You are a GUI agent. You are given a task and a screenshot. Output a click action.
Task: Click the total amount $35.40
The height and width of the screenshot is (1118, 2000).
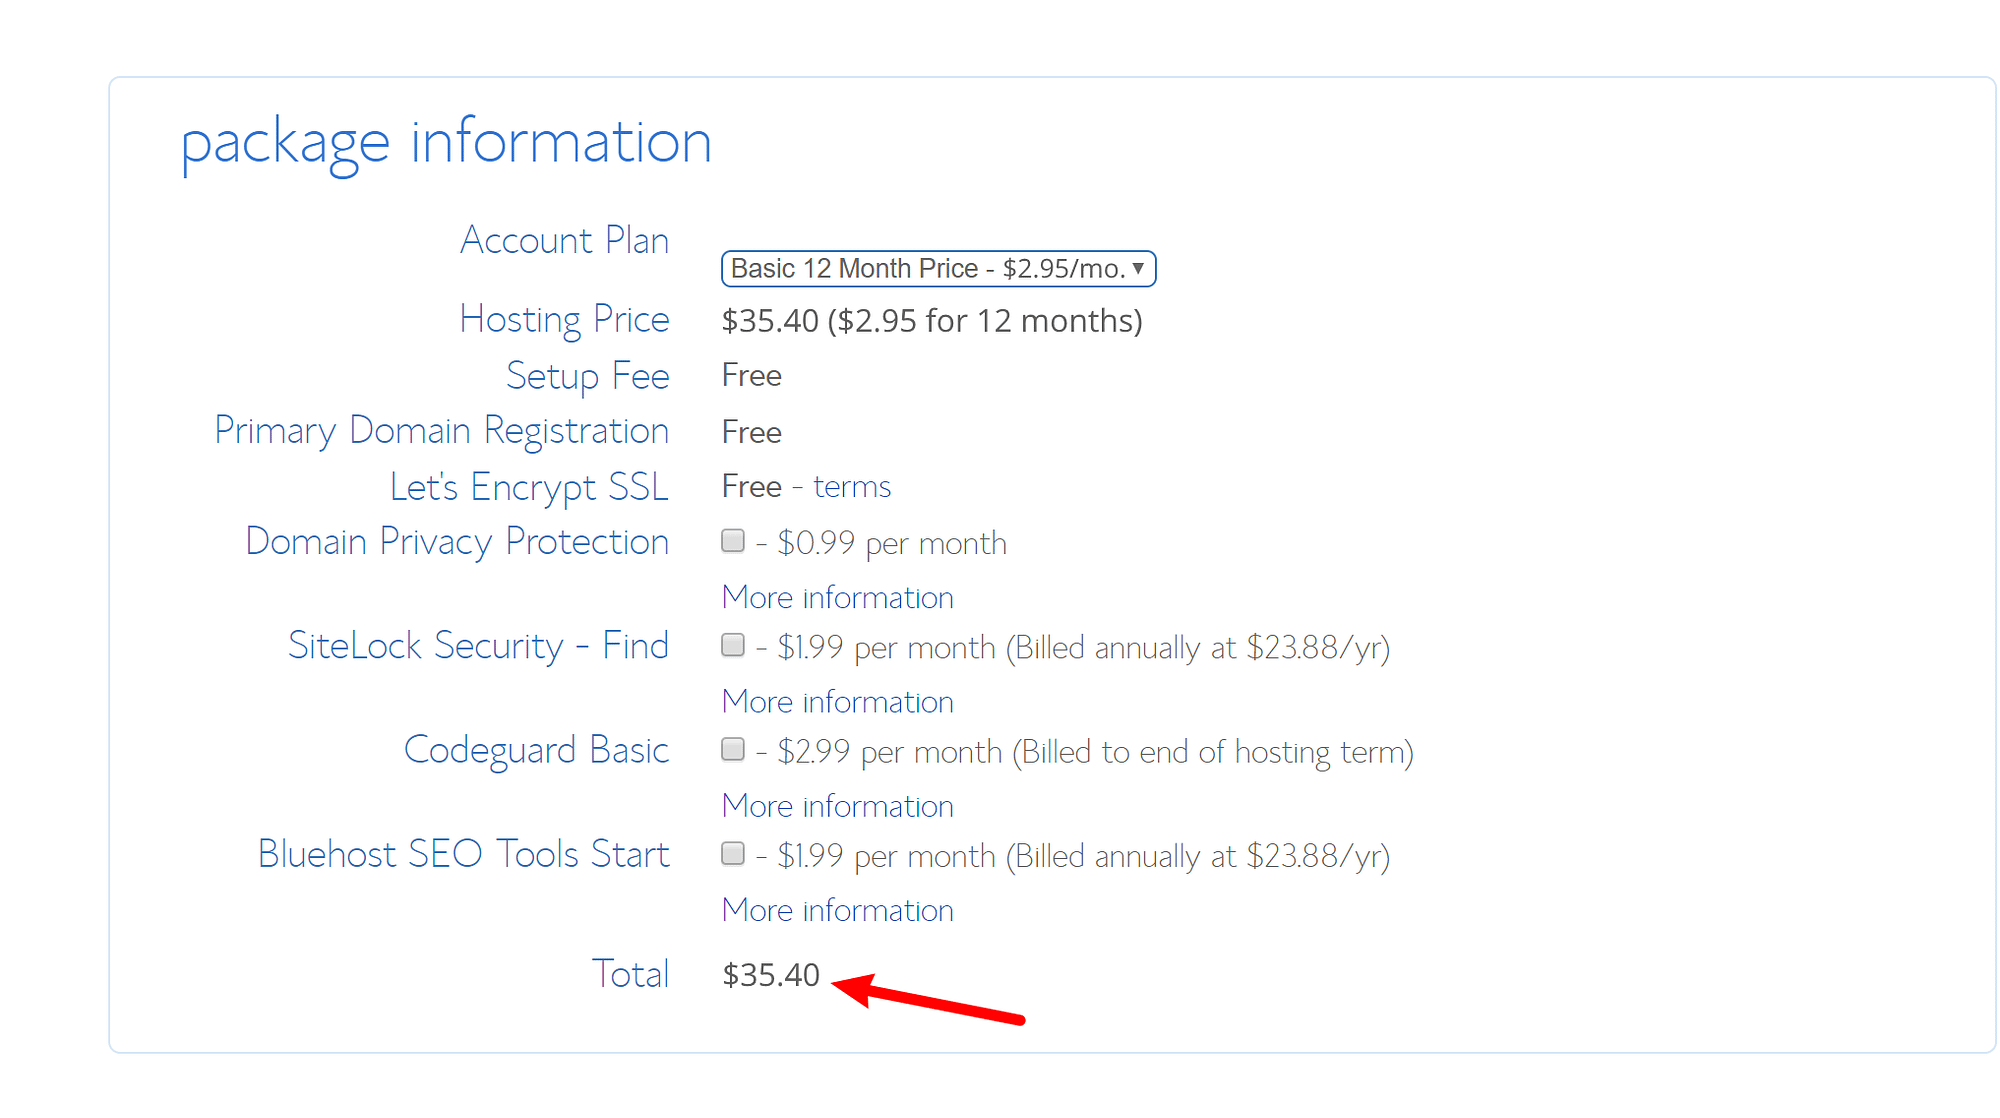point(771,975)
